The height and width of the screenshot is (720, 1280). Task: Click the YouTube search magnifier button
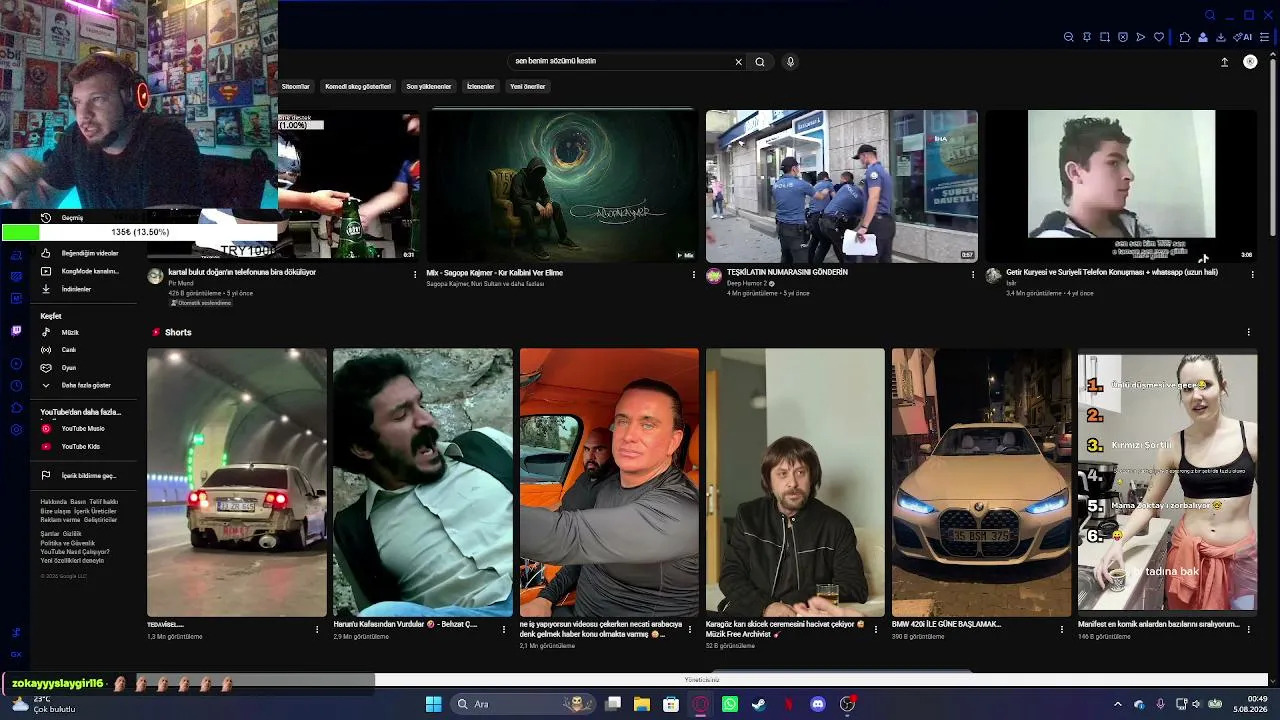pos(760,62)
